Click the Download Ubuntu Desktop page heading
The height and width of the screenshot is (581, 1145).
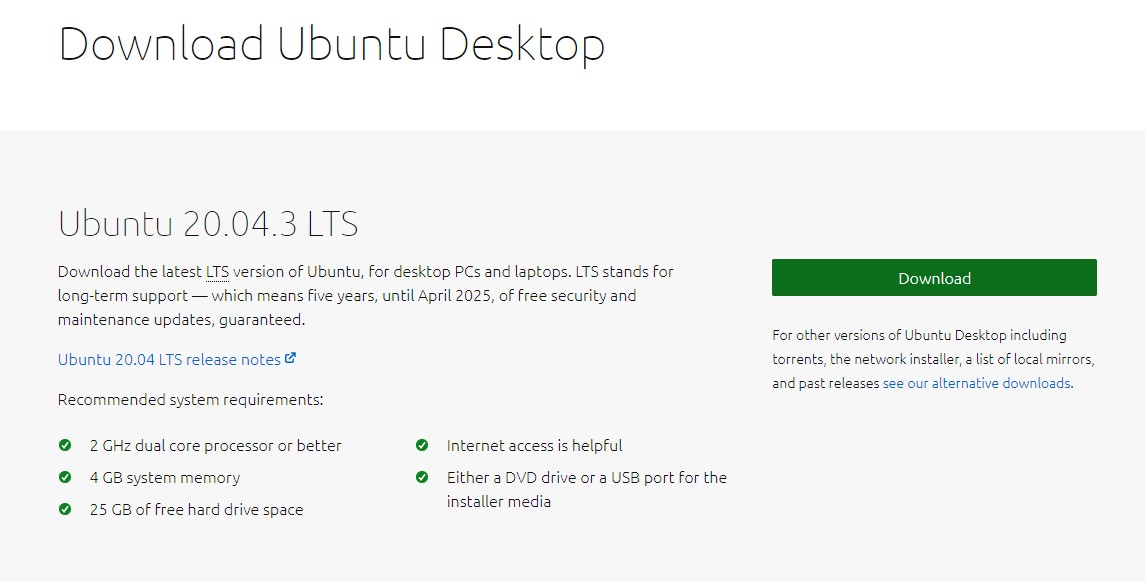[332, 44]
